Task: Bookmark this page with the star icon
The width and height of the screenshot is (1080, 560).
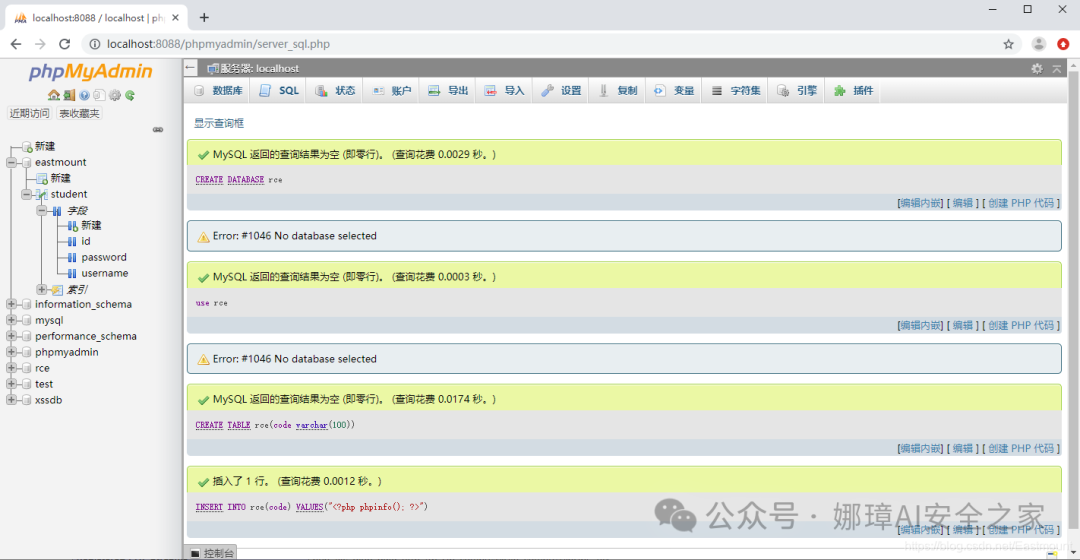Action: [1008, 44]
